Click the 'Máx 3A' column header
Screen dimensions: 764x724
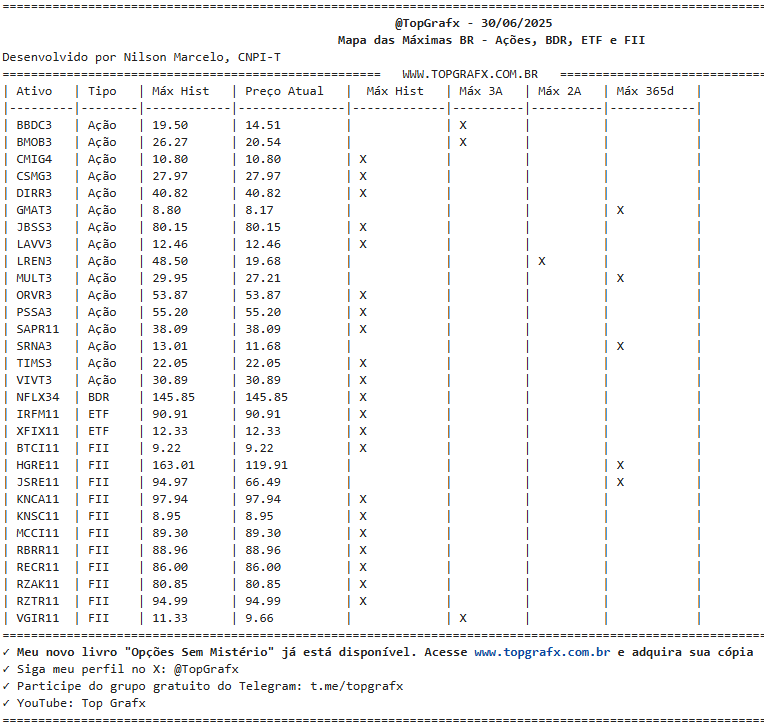click(480, 91)
